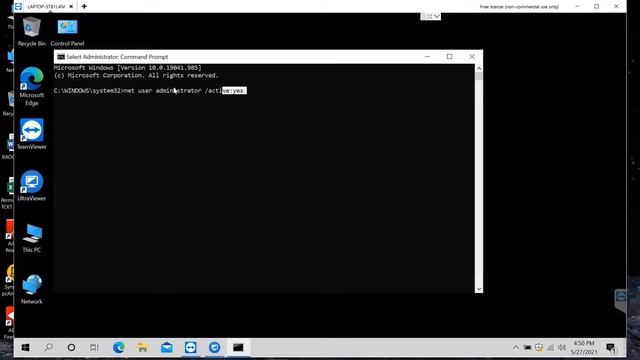Click the Cortana circle on the taskbar

(71, 347)
